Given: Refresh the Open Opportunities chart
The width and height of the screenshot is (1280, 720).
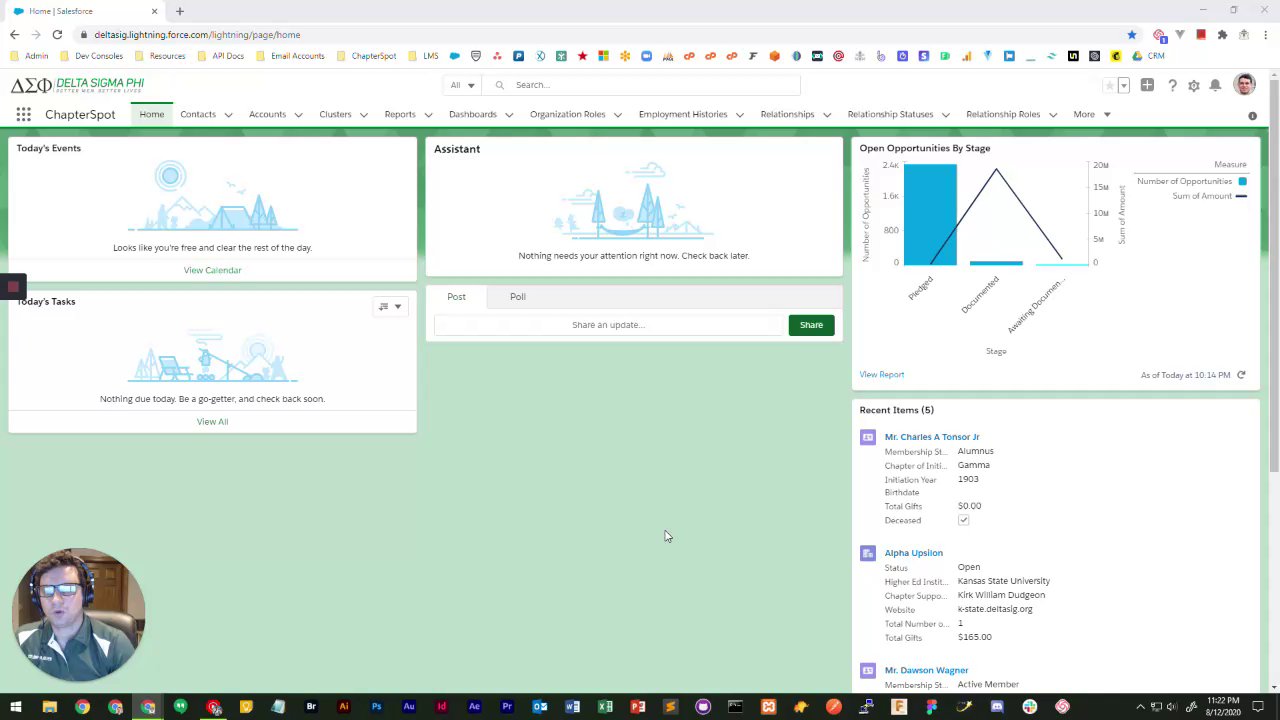Looking at the screenshot, I should [1241, 375].
